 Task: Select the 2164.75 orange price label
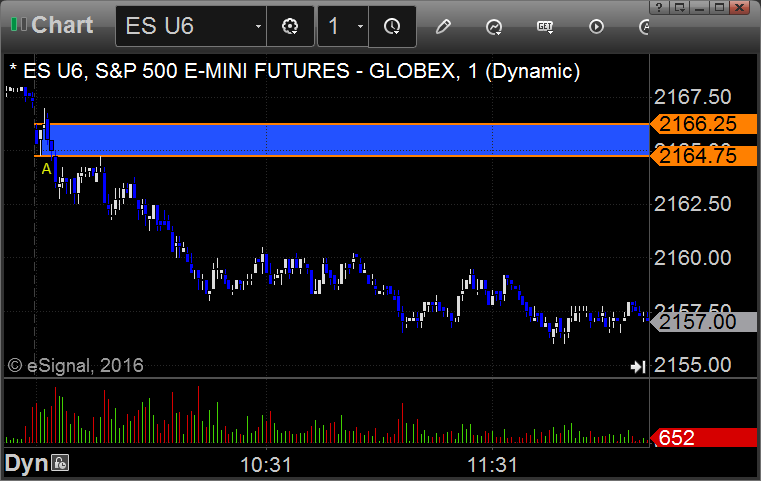coord(703,156)
